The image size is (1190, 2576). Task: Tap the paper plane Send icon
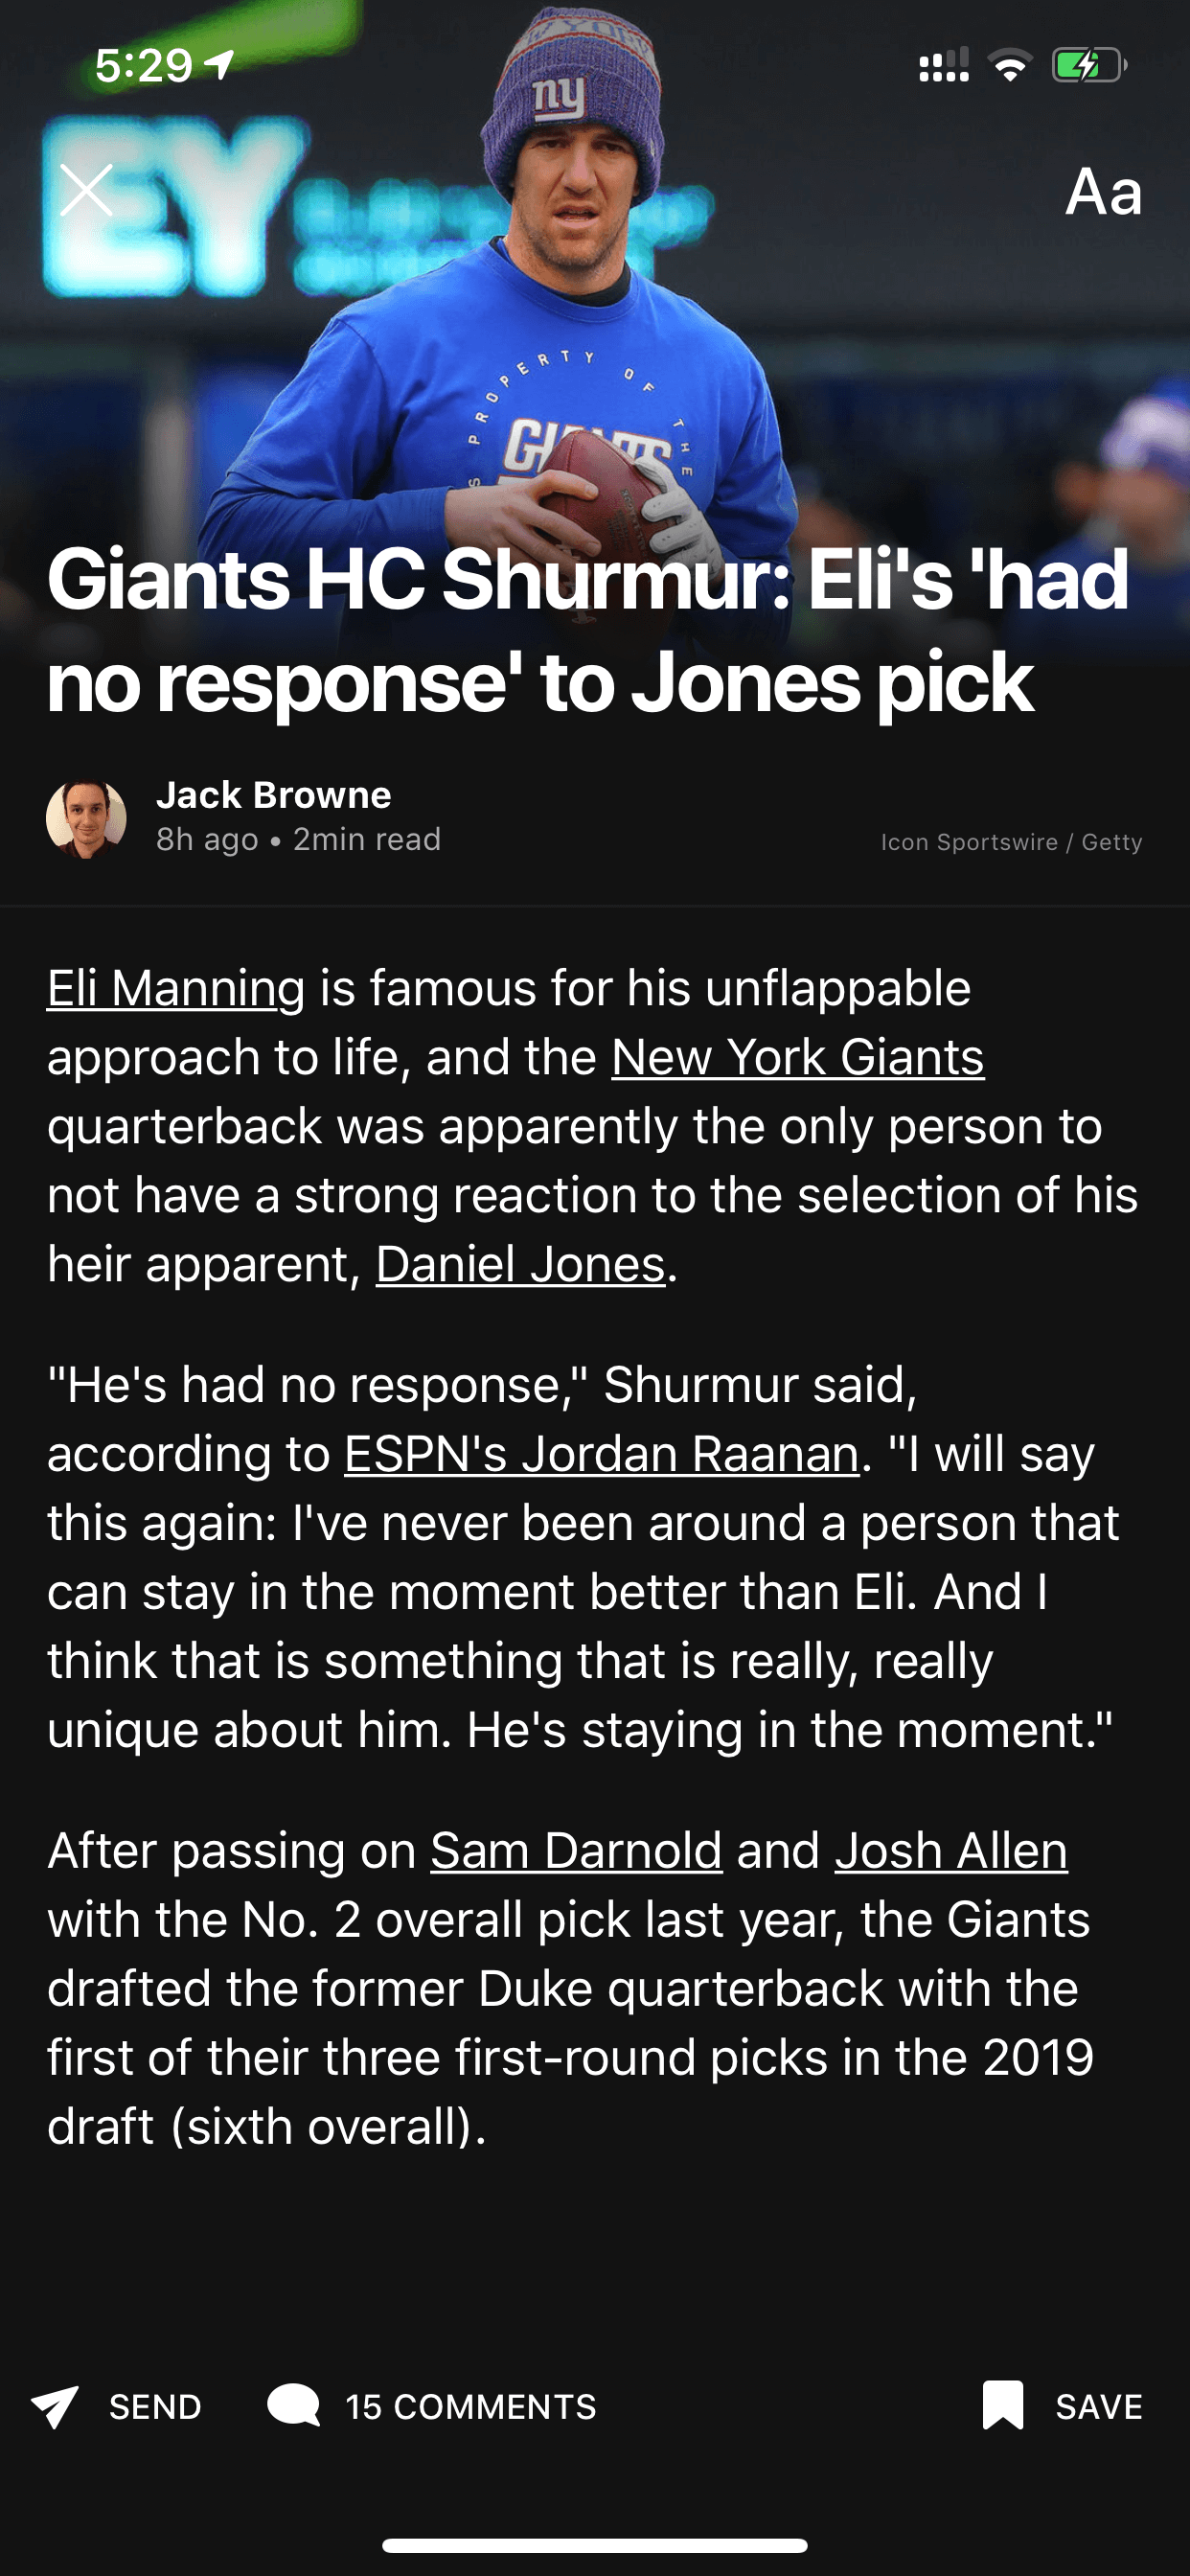point(55,2406)
